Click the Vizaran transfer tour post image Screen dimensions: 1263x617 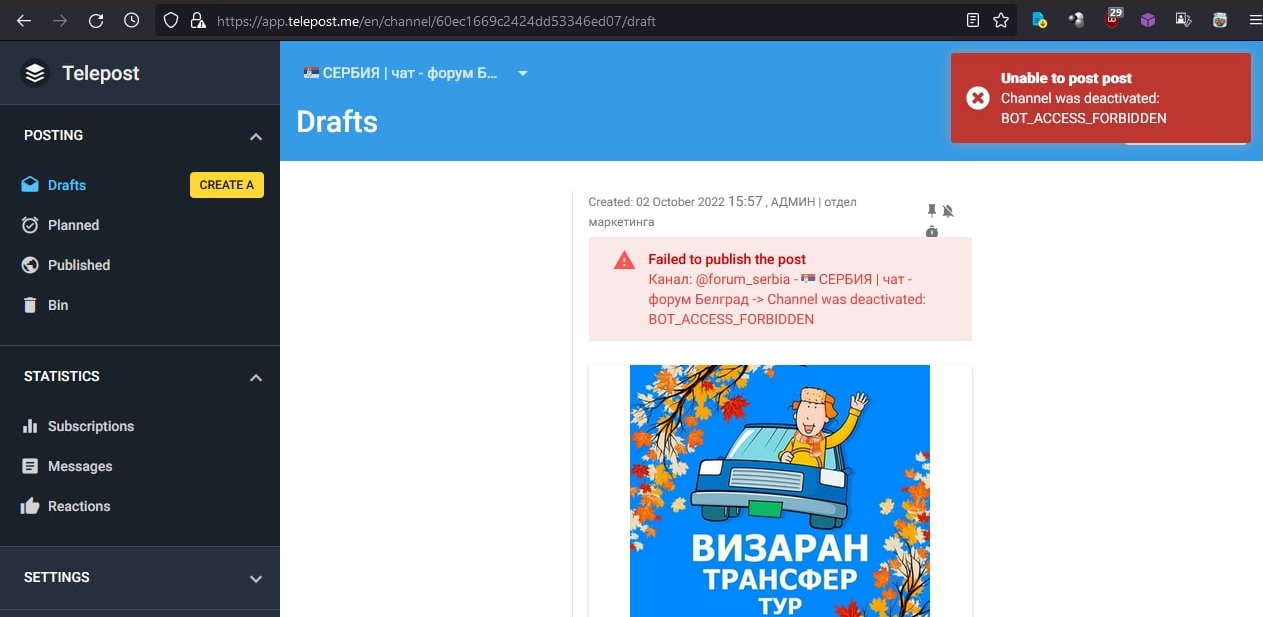pos(780,491)
